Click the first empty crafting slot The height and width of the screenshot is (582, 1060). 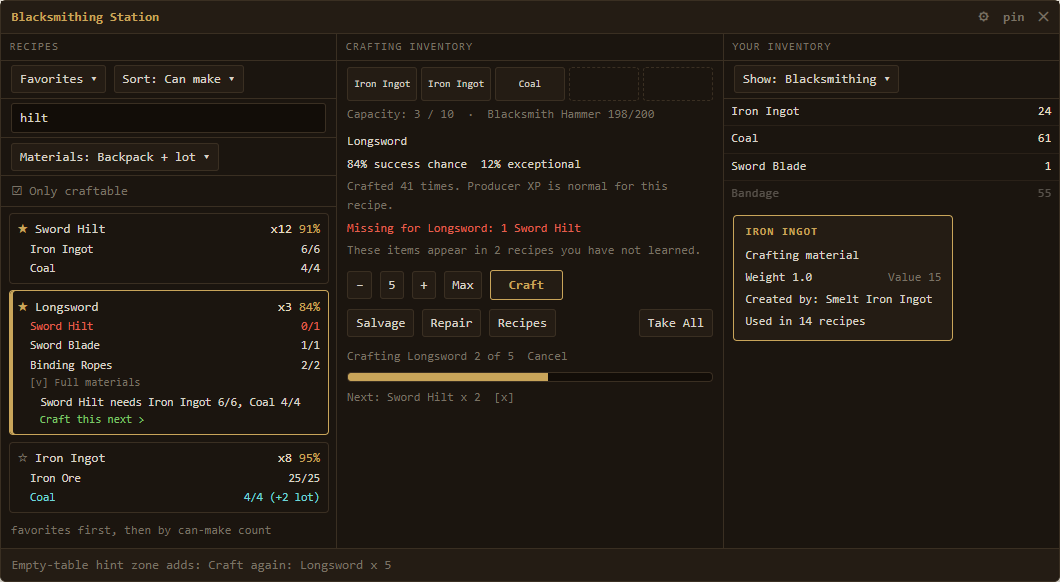coord(604,84)
